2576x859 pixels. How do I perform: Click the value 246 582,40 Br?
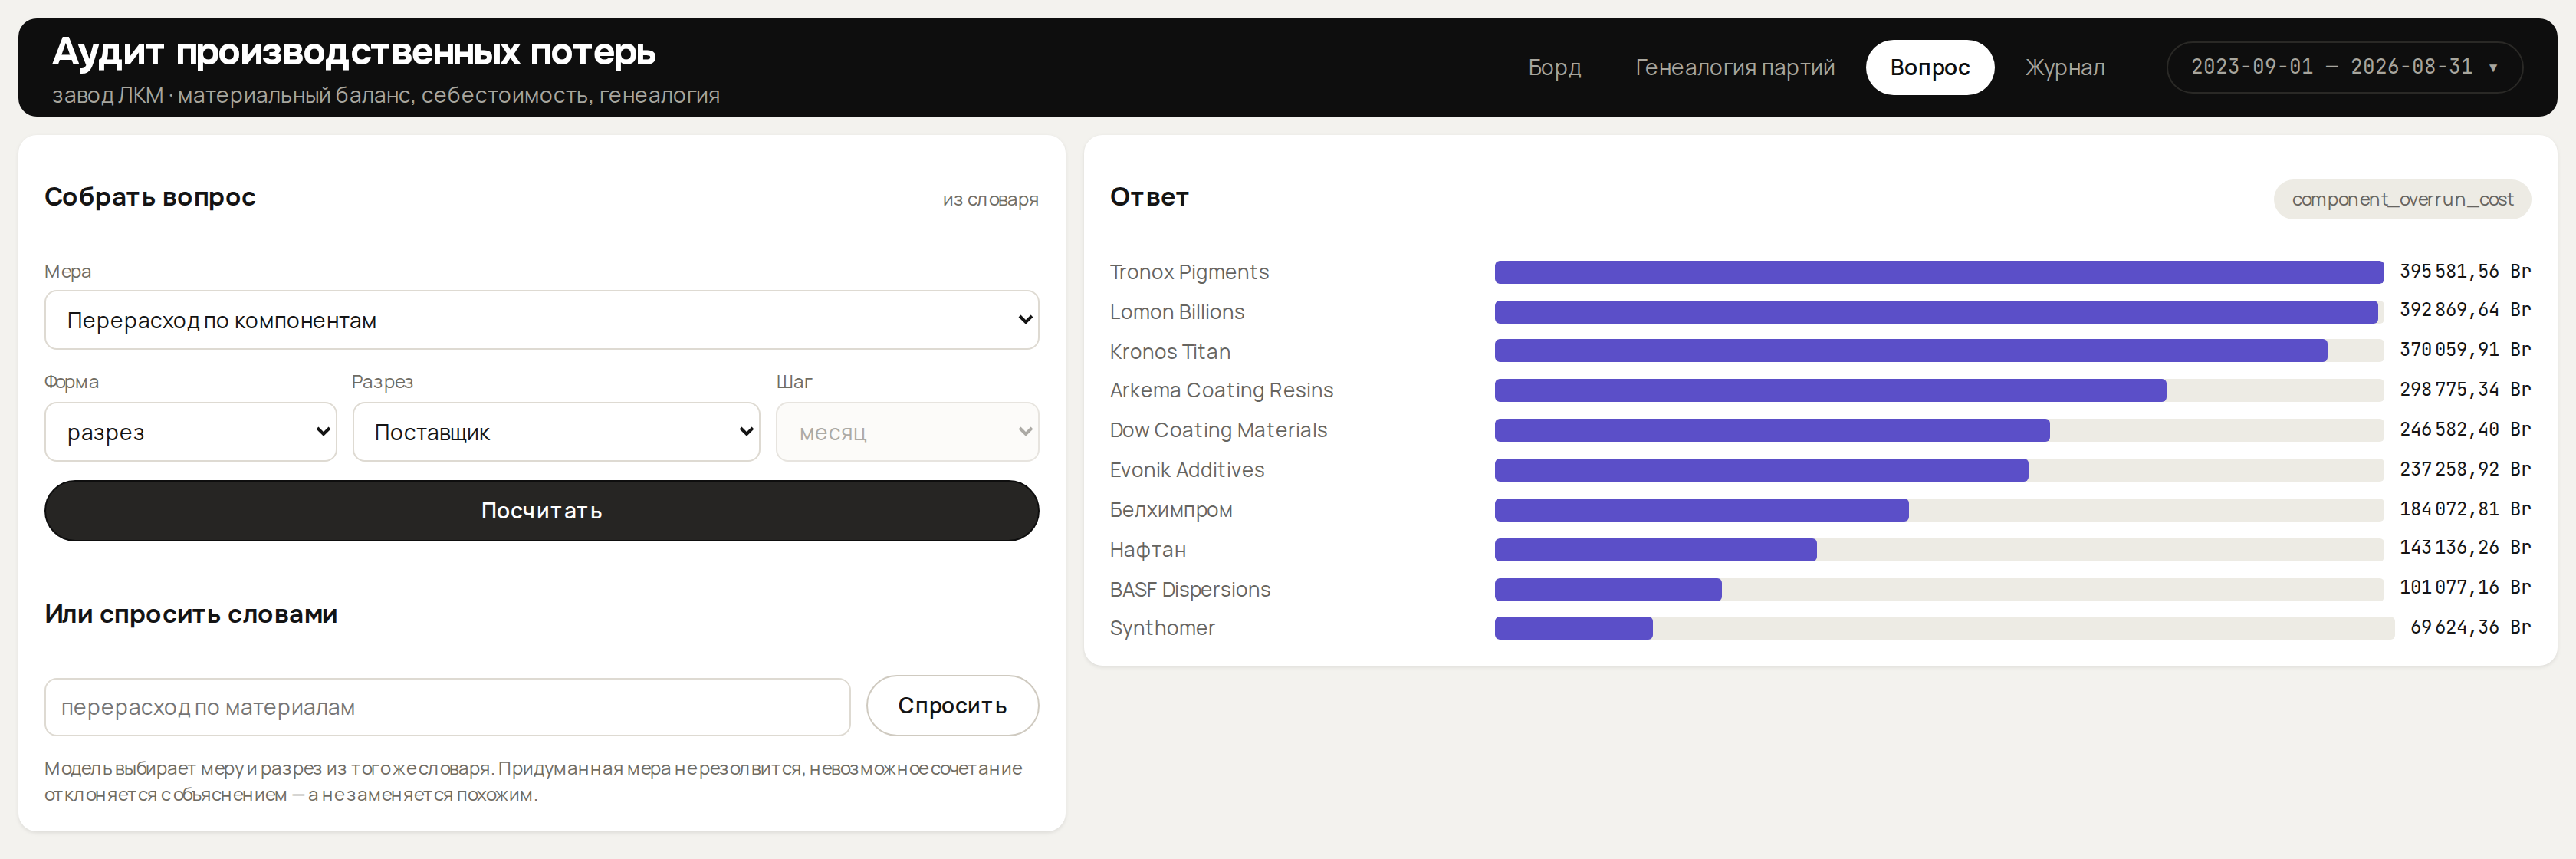click(x=2465, y=429)
